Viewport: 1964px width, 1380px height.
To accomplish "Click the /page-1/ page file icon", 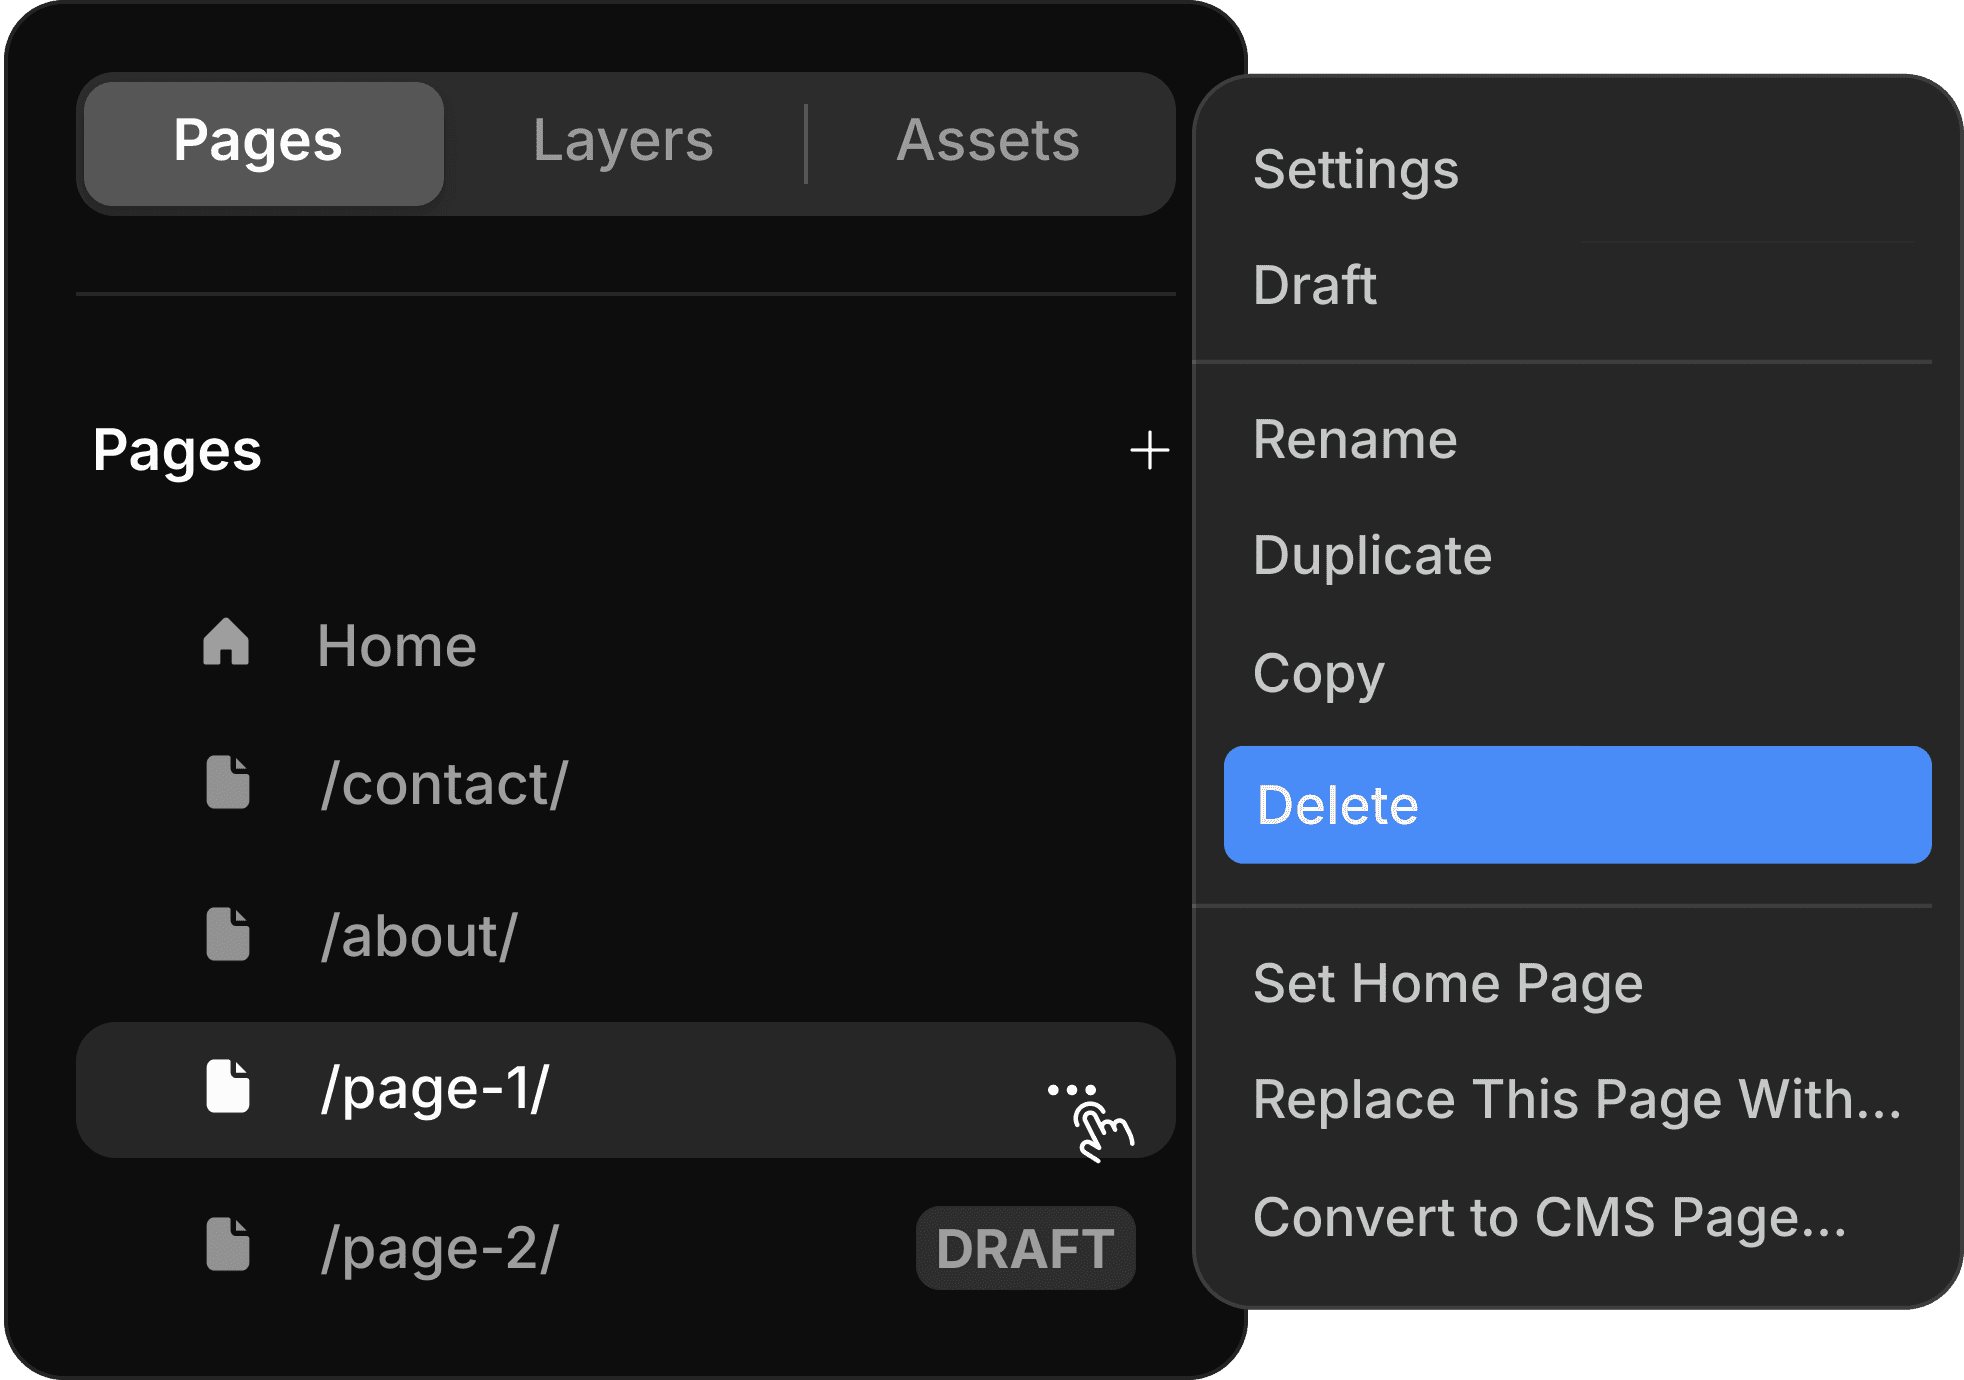I will click(228, 1088).
